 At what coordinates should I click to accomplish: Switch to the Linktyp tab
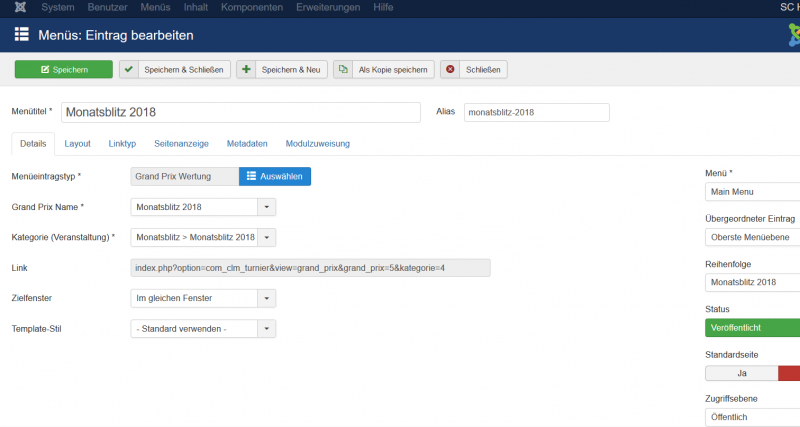pos(122,144)
